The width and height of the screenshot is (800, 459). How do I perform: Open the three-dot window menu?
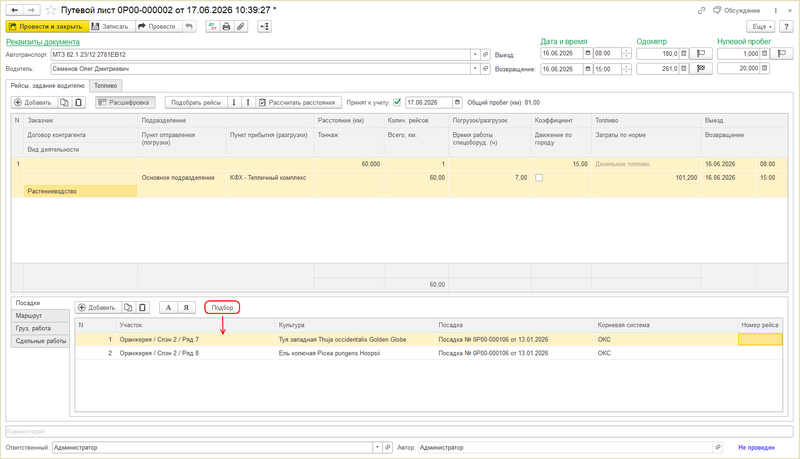[x=776, y=10]
